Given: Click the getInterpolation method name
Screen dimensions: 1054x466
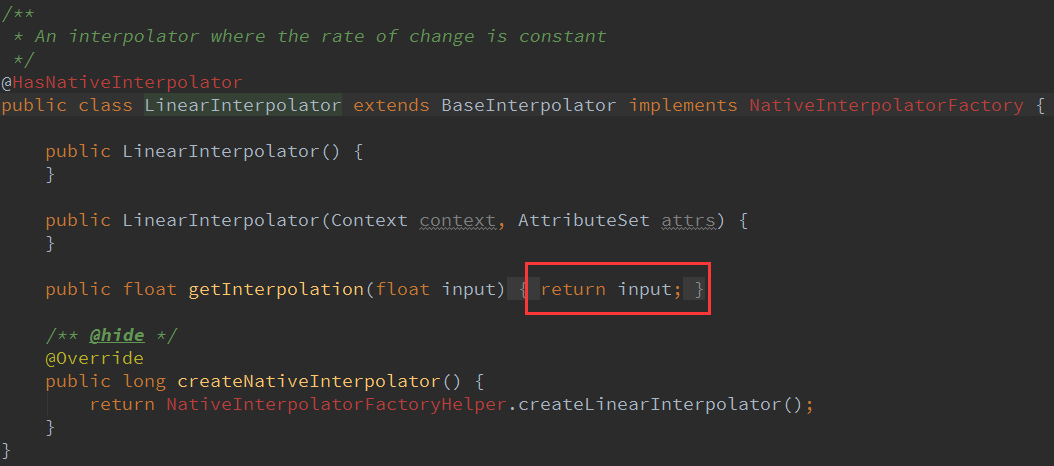Looking at the screenshot, I should click(275, 289).
